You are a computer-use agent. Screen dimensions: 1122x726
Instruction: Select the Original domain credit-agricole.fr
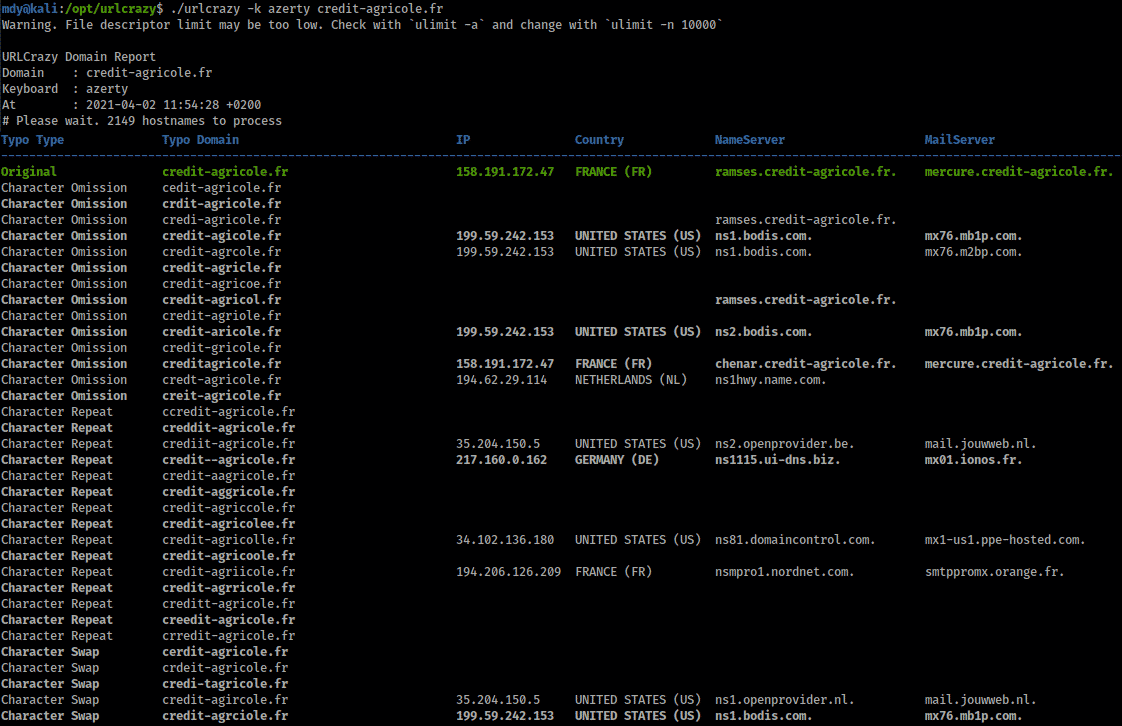click(225, 172)
